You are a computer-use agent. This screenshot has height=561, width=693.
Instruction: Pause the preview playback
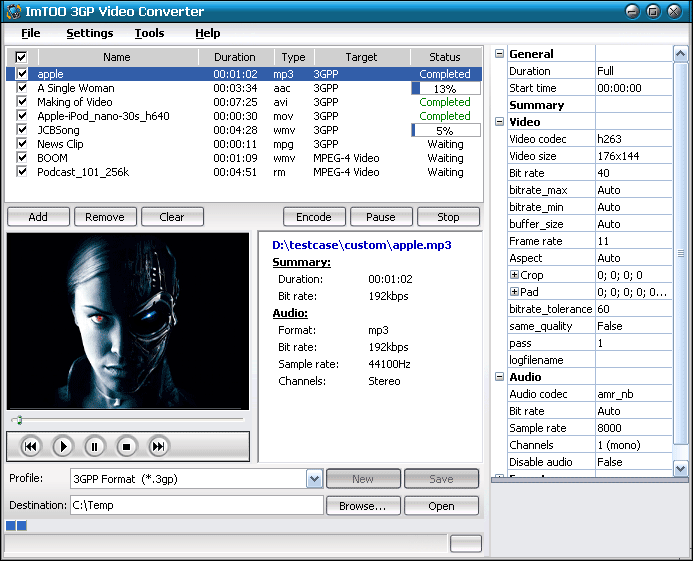pos(94,447)
